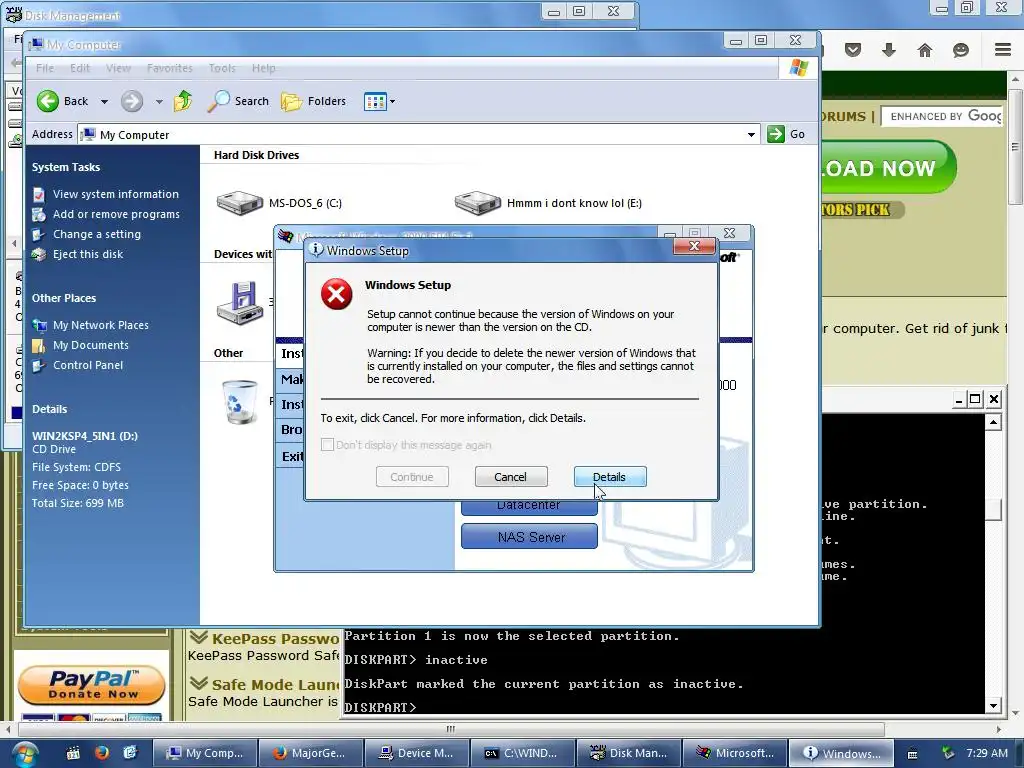Tick 'Don't display this message again' checkbox

(x=327, y=445)
